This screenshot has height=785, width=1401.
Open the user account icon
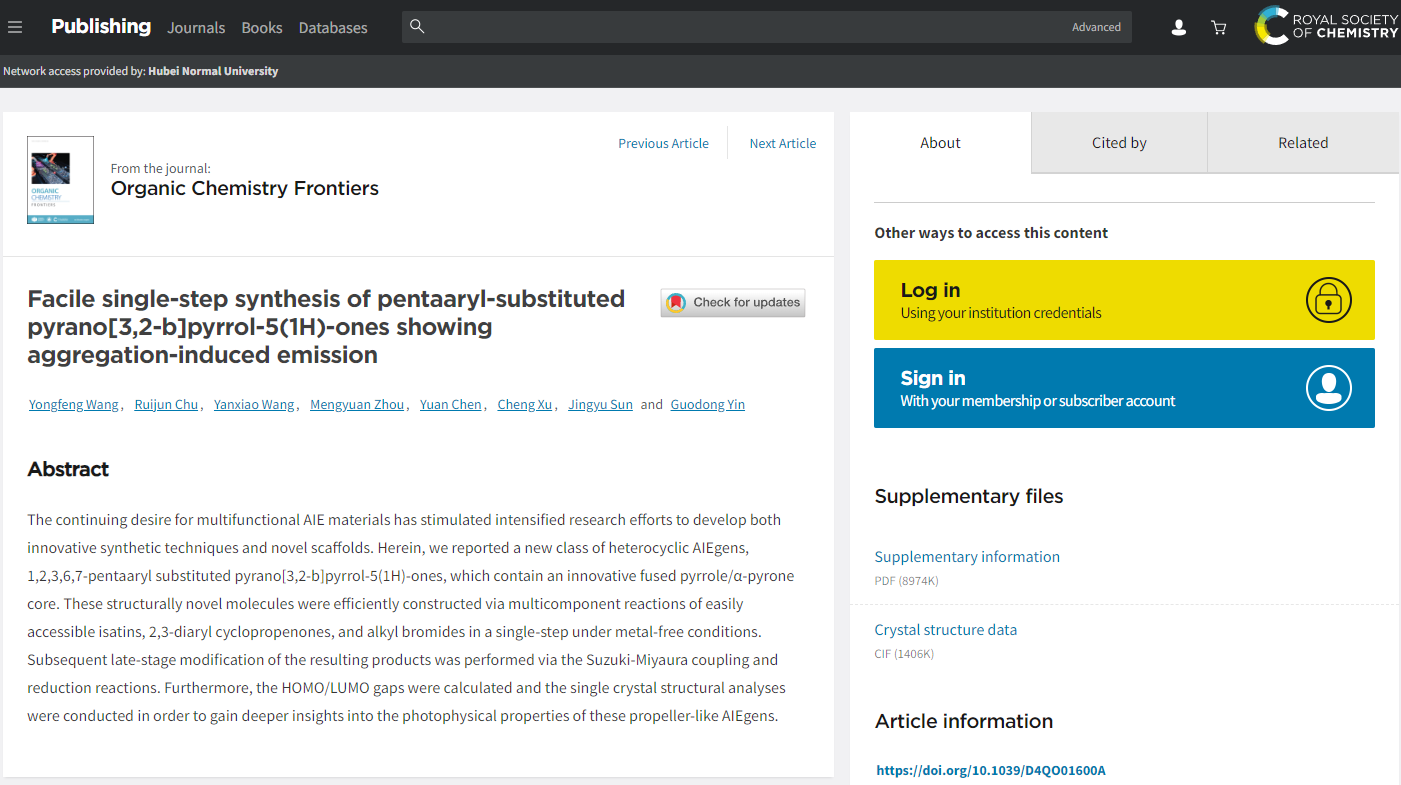pos(1179,28)
